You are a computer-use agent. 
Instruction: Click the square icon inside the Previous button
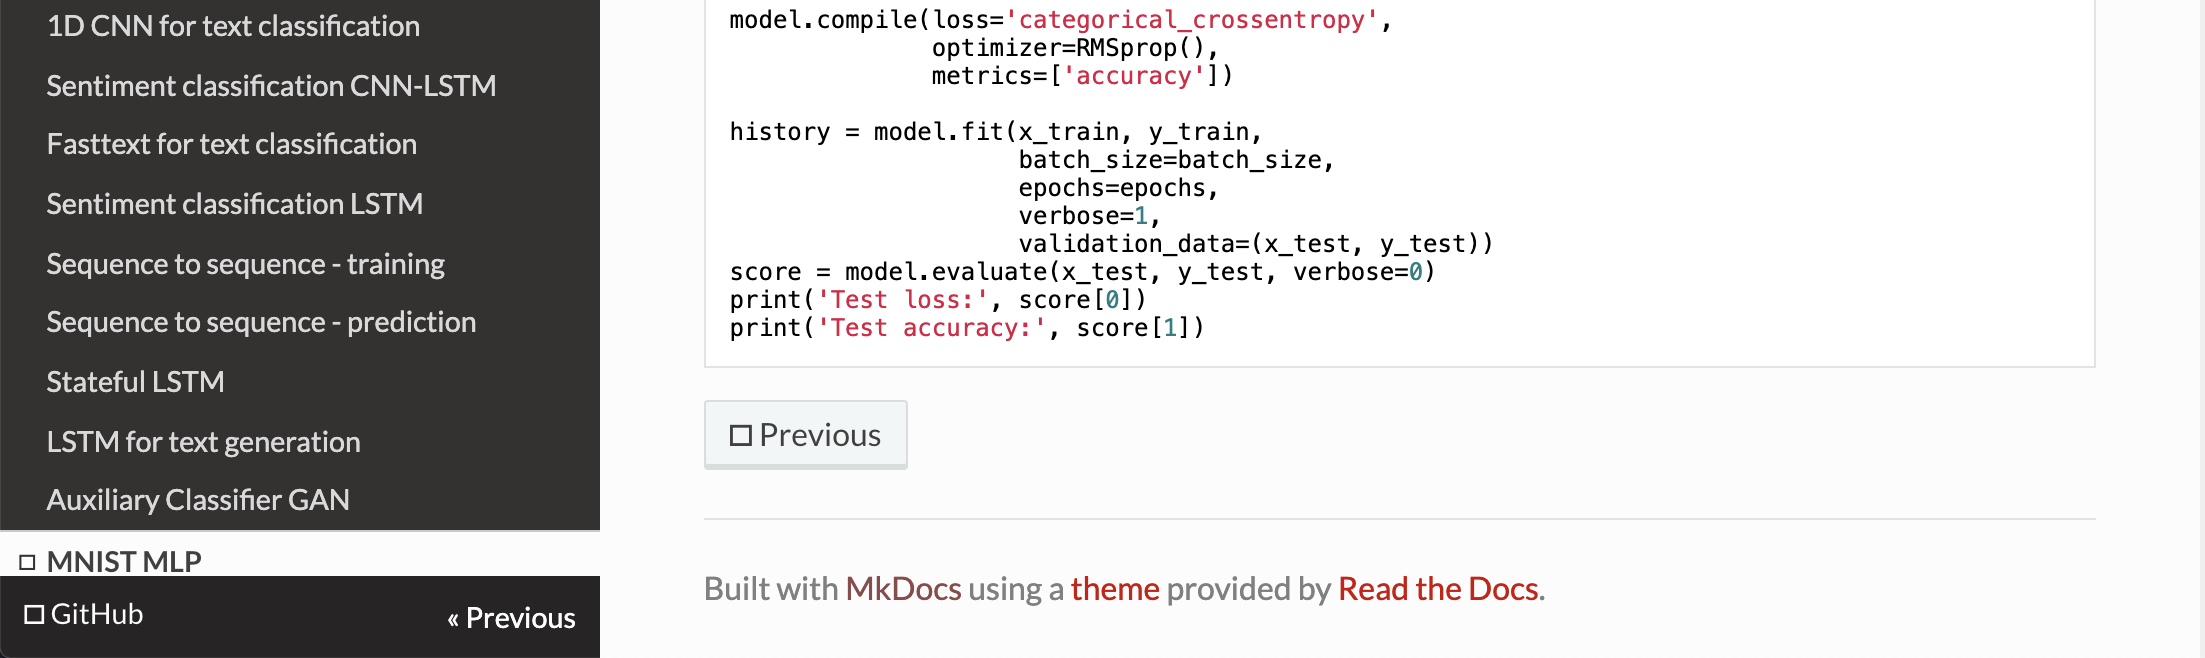740,434
